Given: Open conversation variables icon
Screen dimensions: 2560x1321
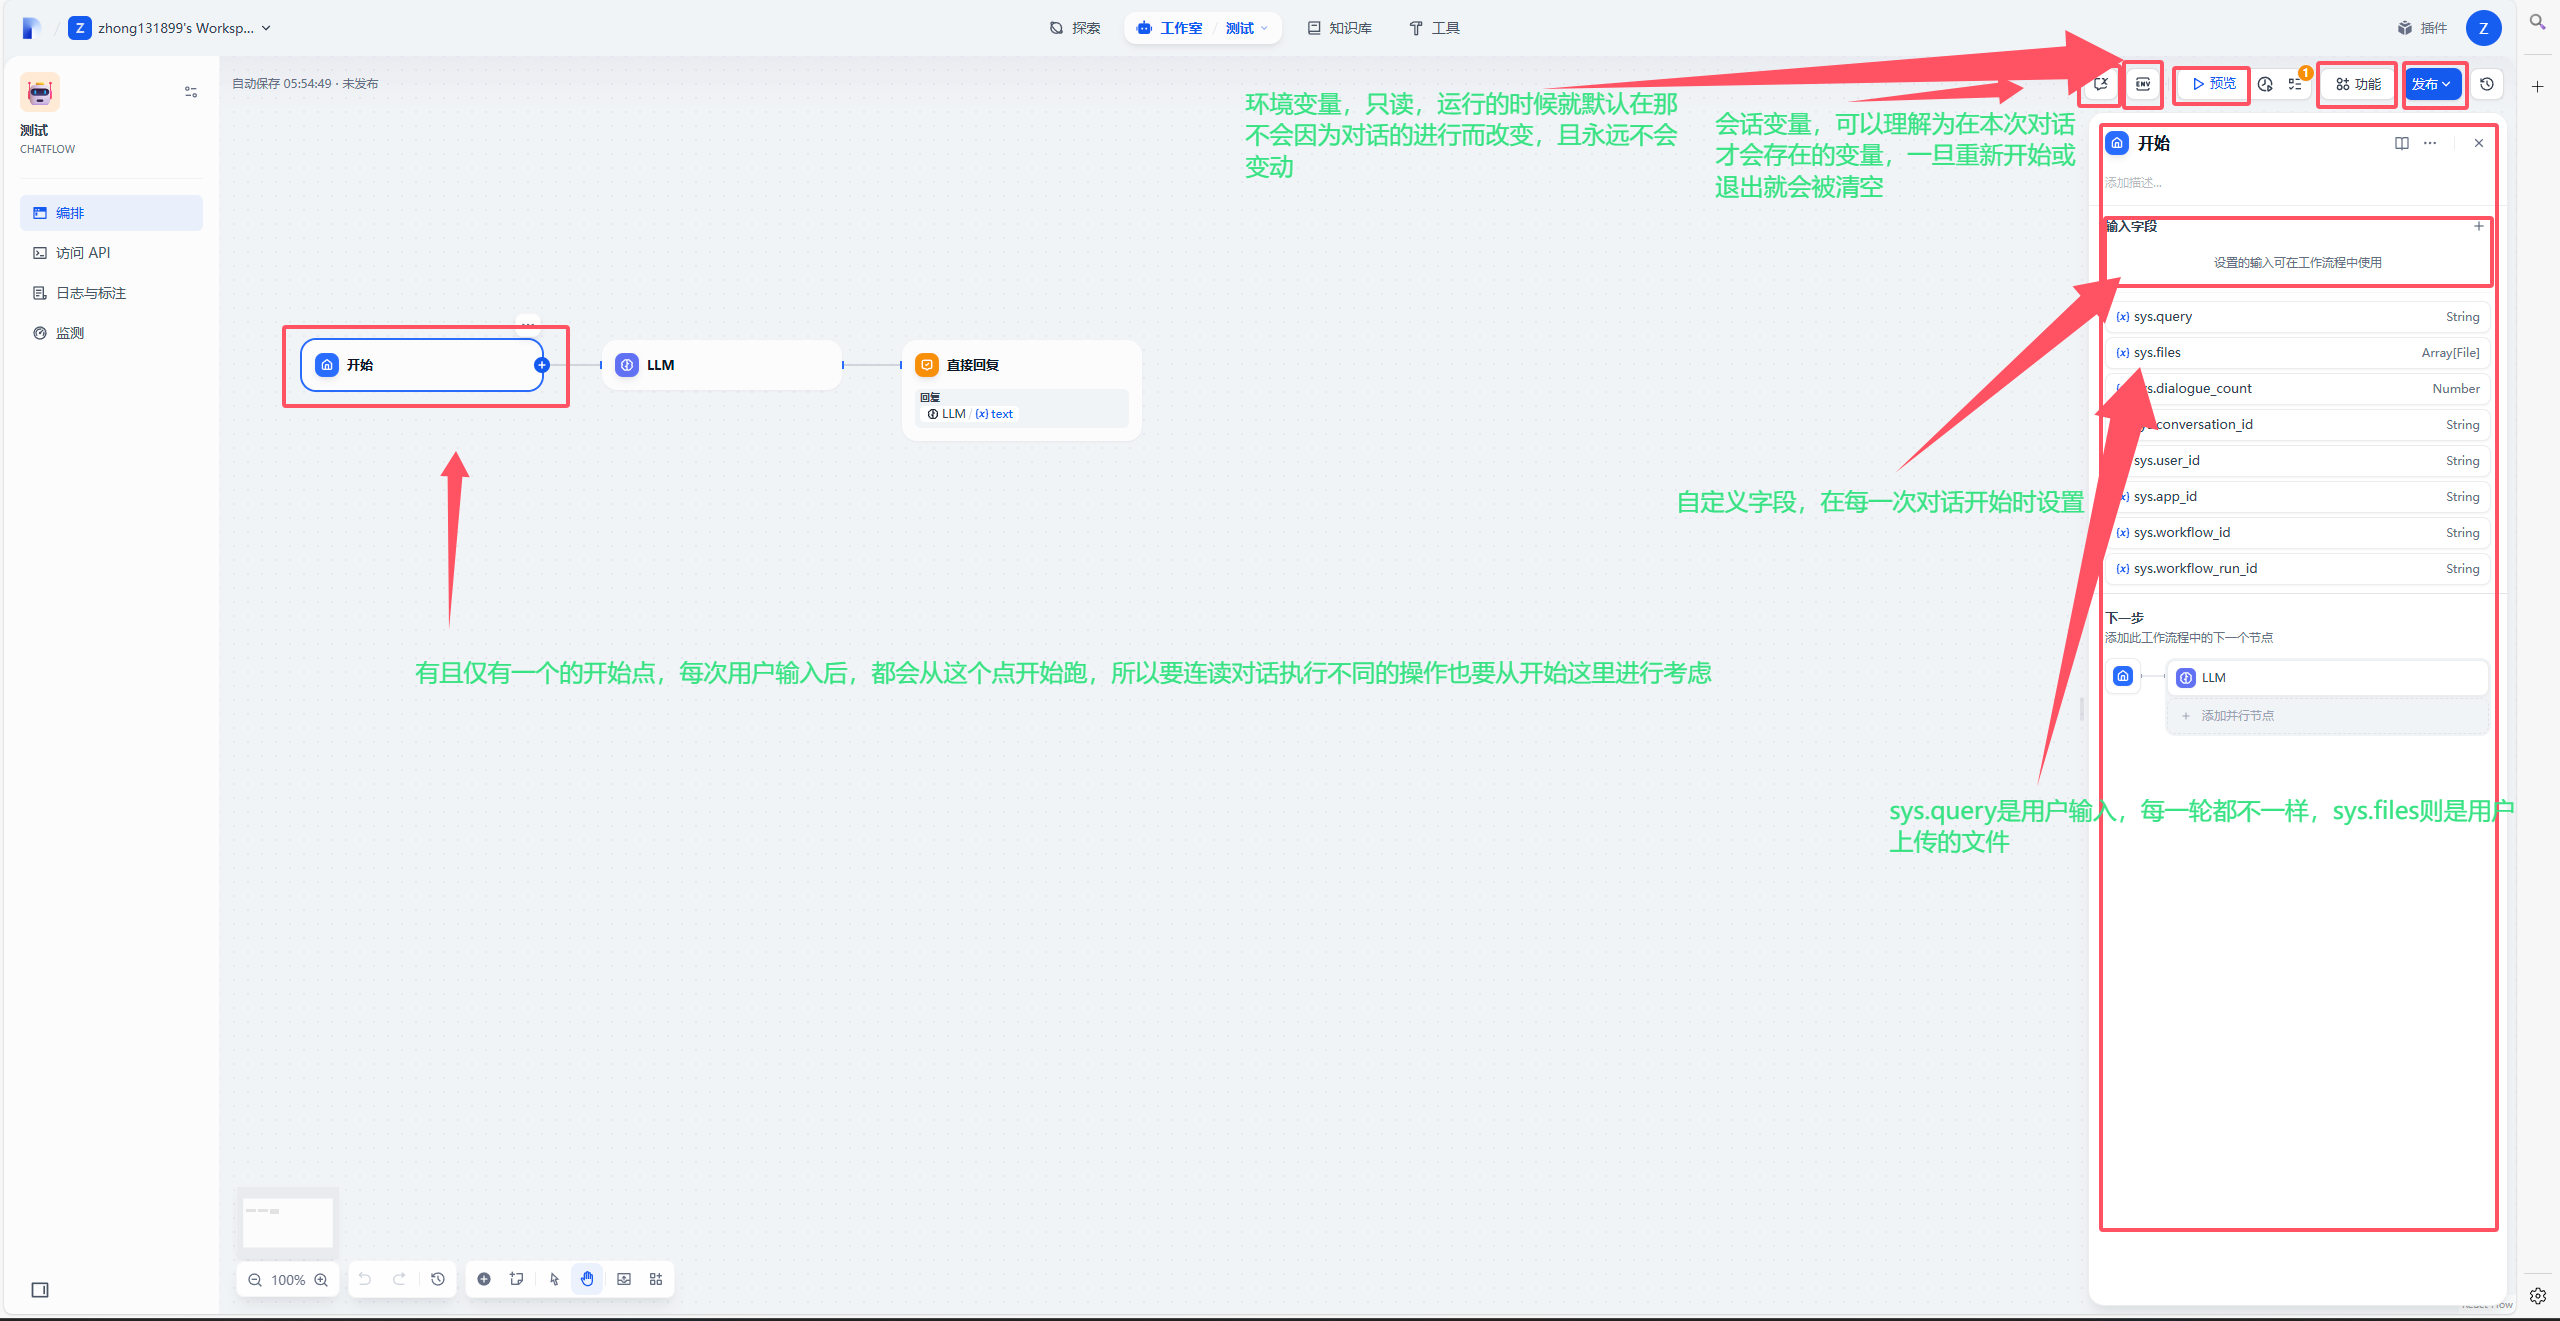Looking at the screenshot, I should (x=2100, y=84).
